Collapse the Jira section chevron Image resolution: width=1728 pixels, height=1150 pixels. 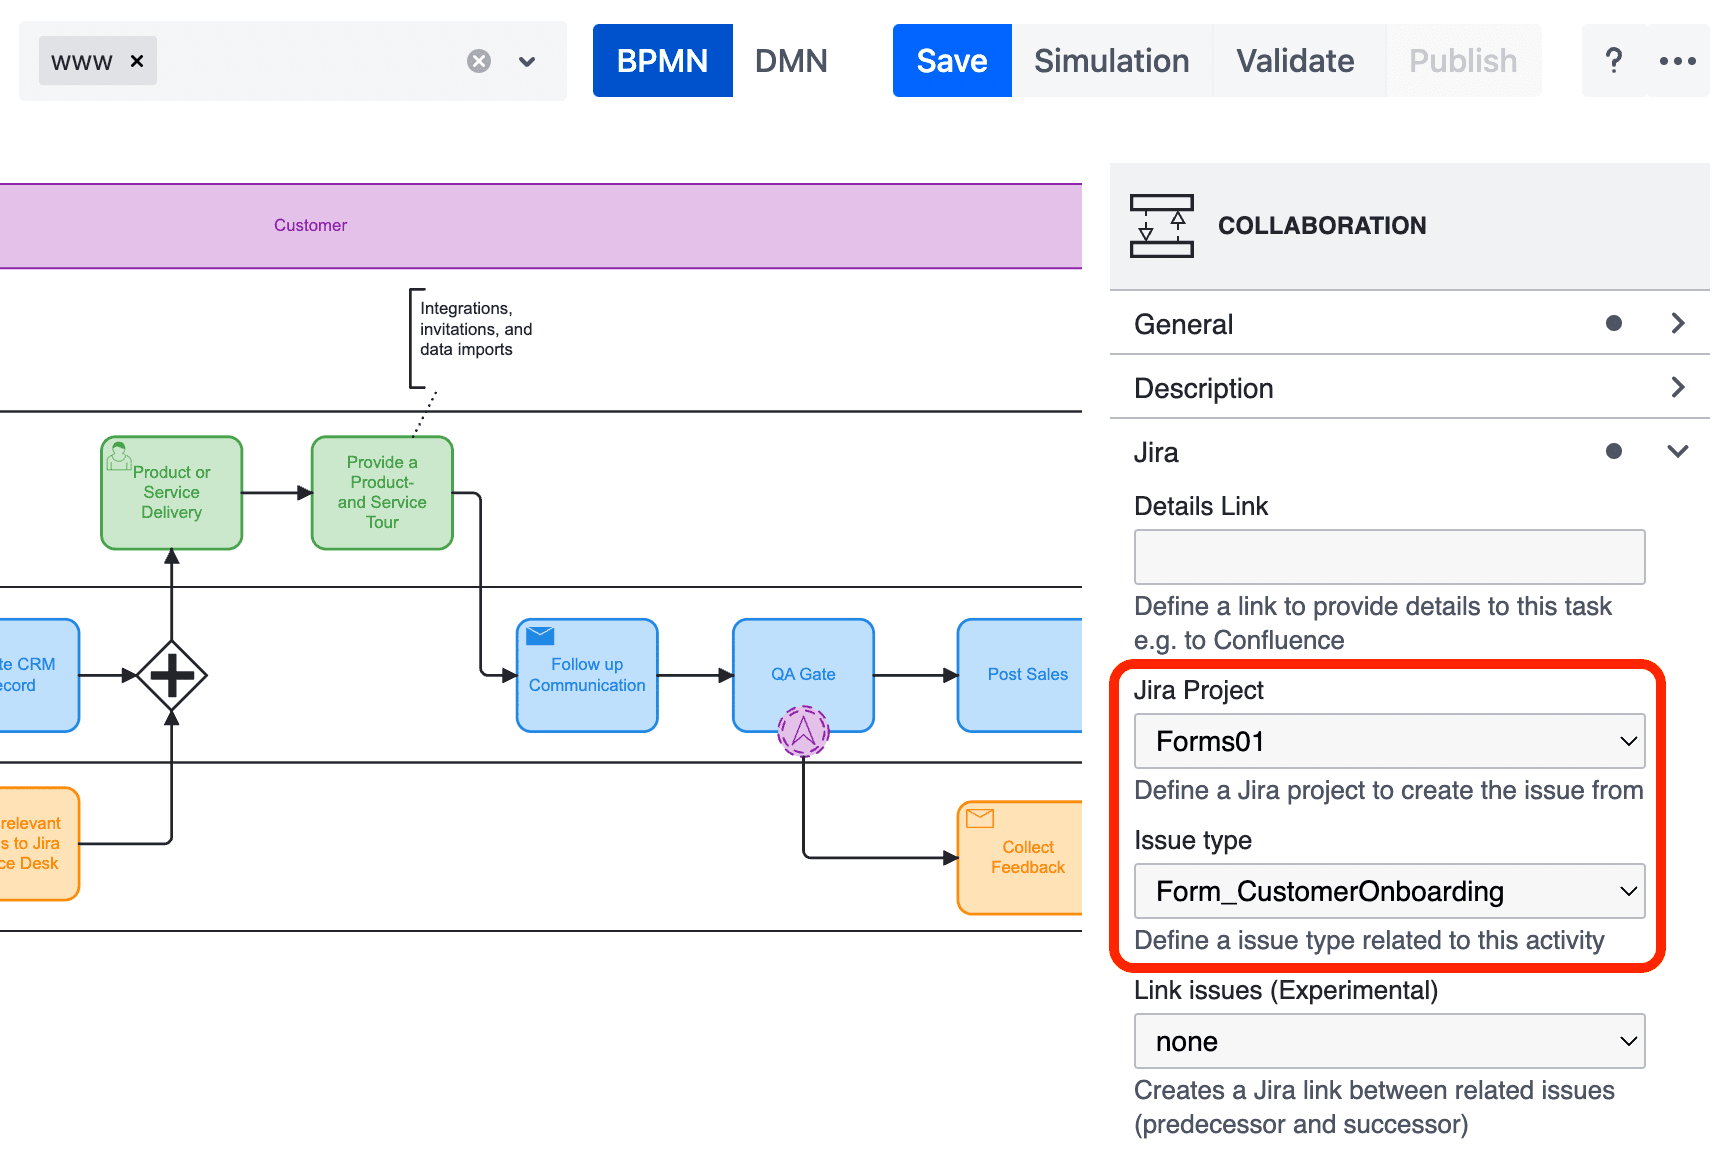[1677, 451]
